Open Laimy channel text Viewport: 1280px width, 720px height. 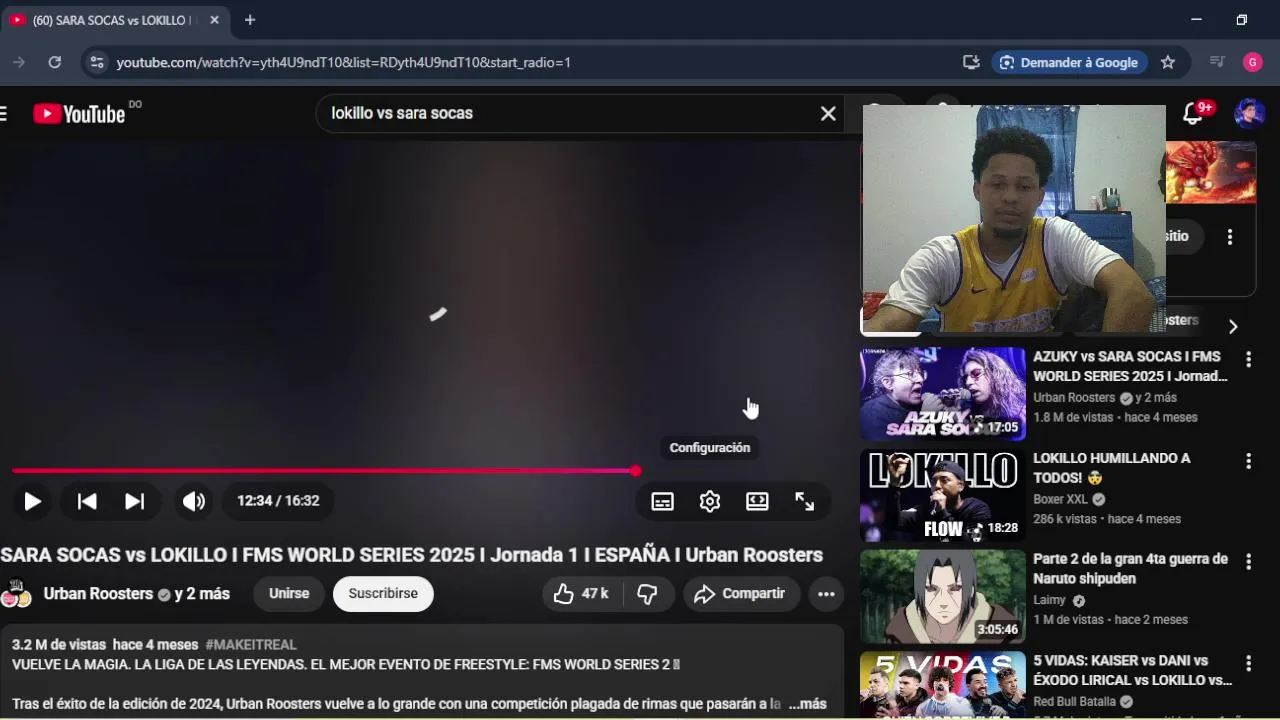click(x=1050, y=600)
